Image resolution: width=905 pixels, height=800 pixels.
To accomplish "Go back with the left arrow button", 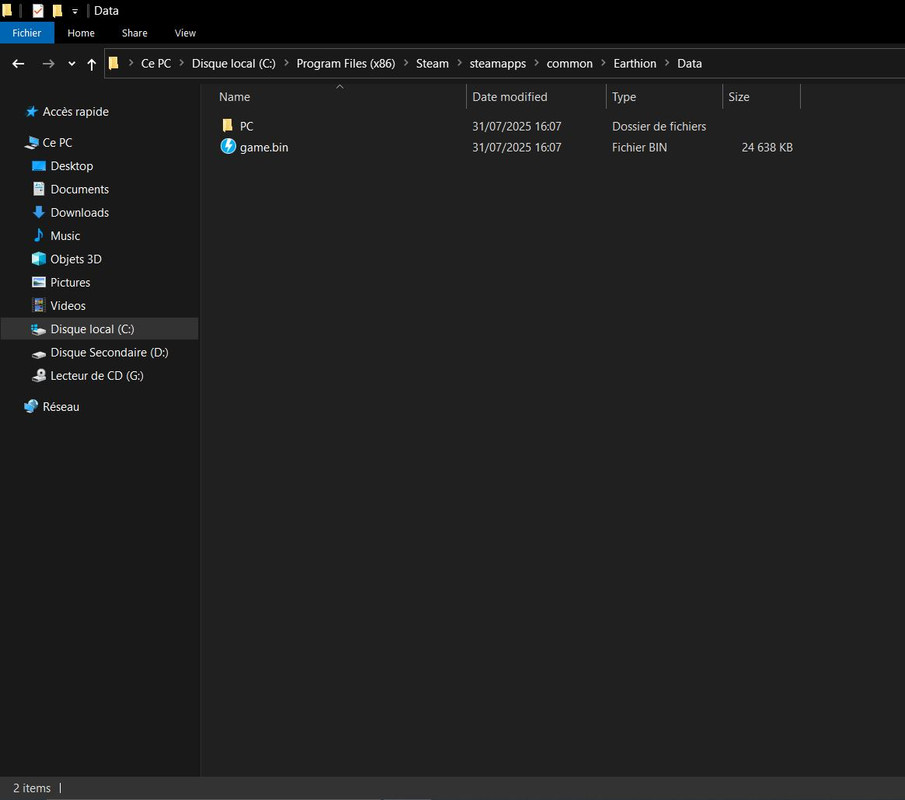I will (18, 63).
